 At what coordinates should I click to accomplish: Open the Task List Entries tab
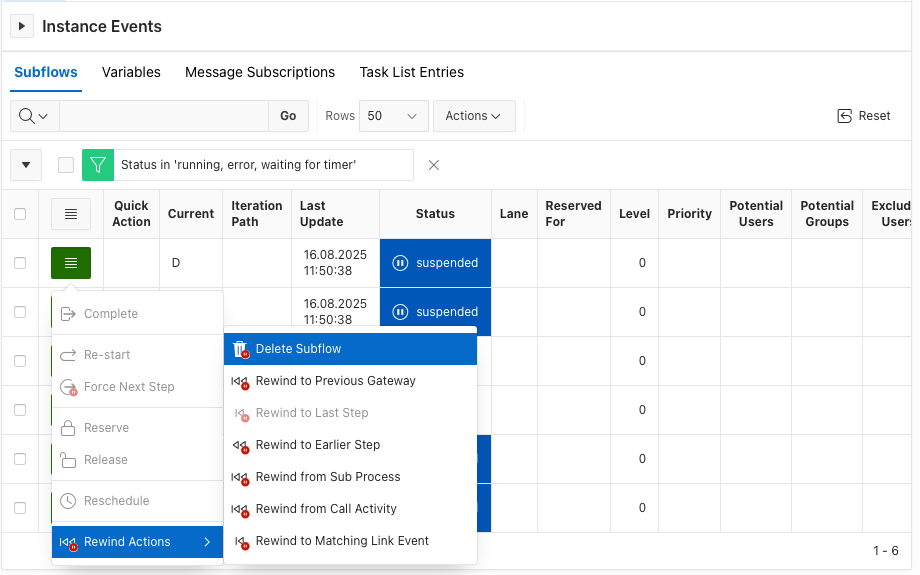[411, 72]
